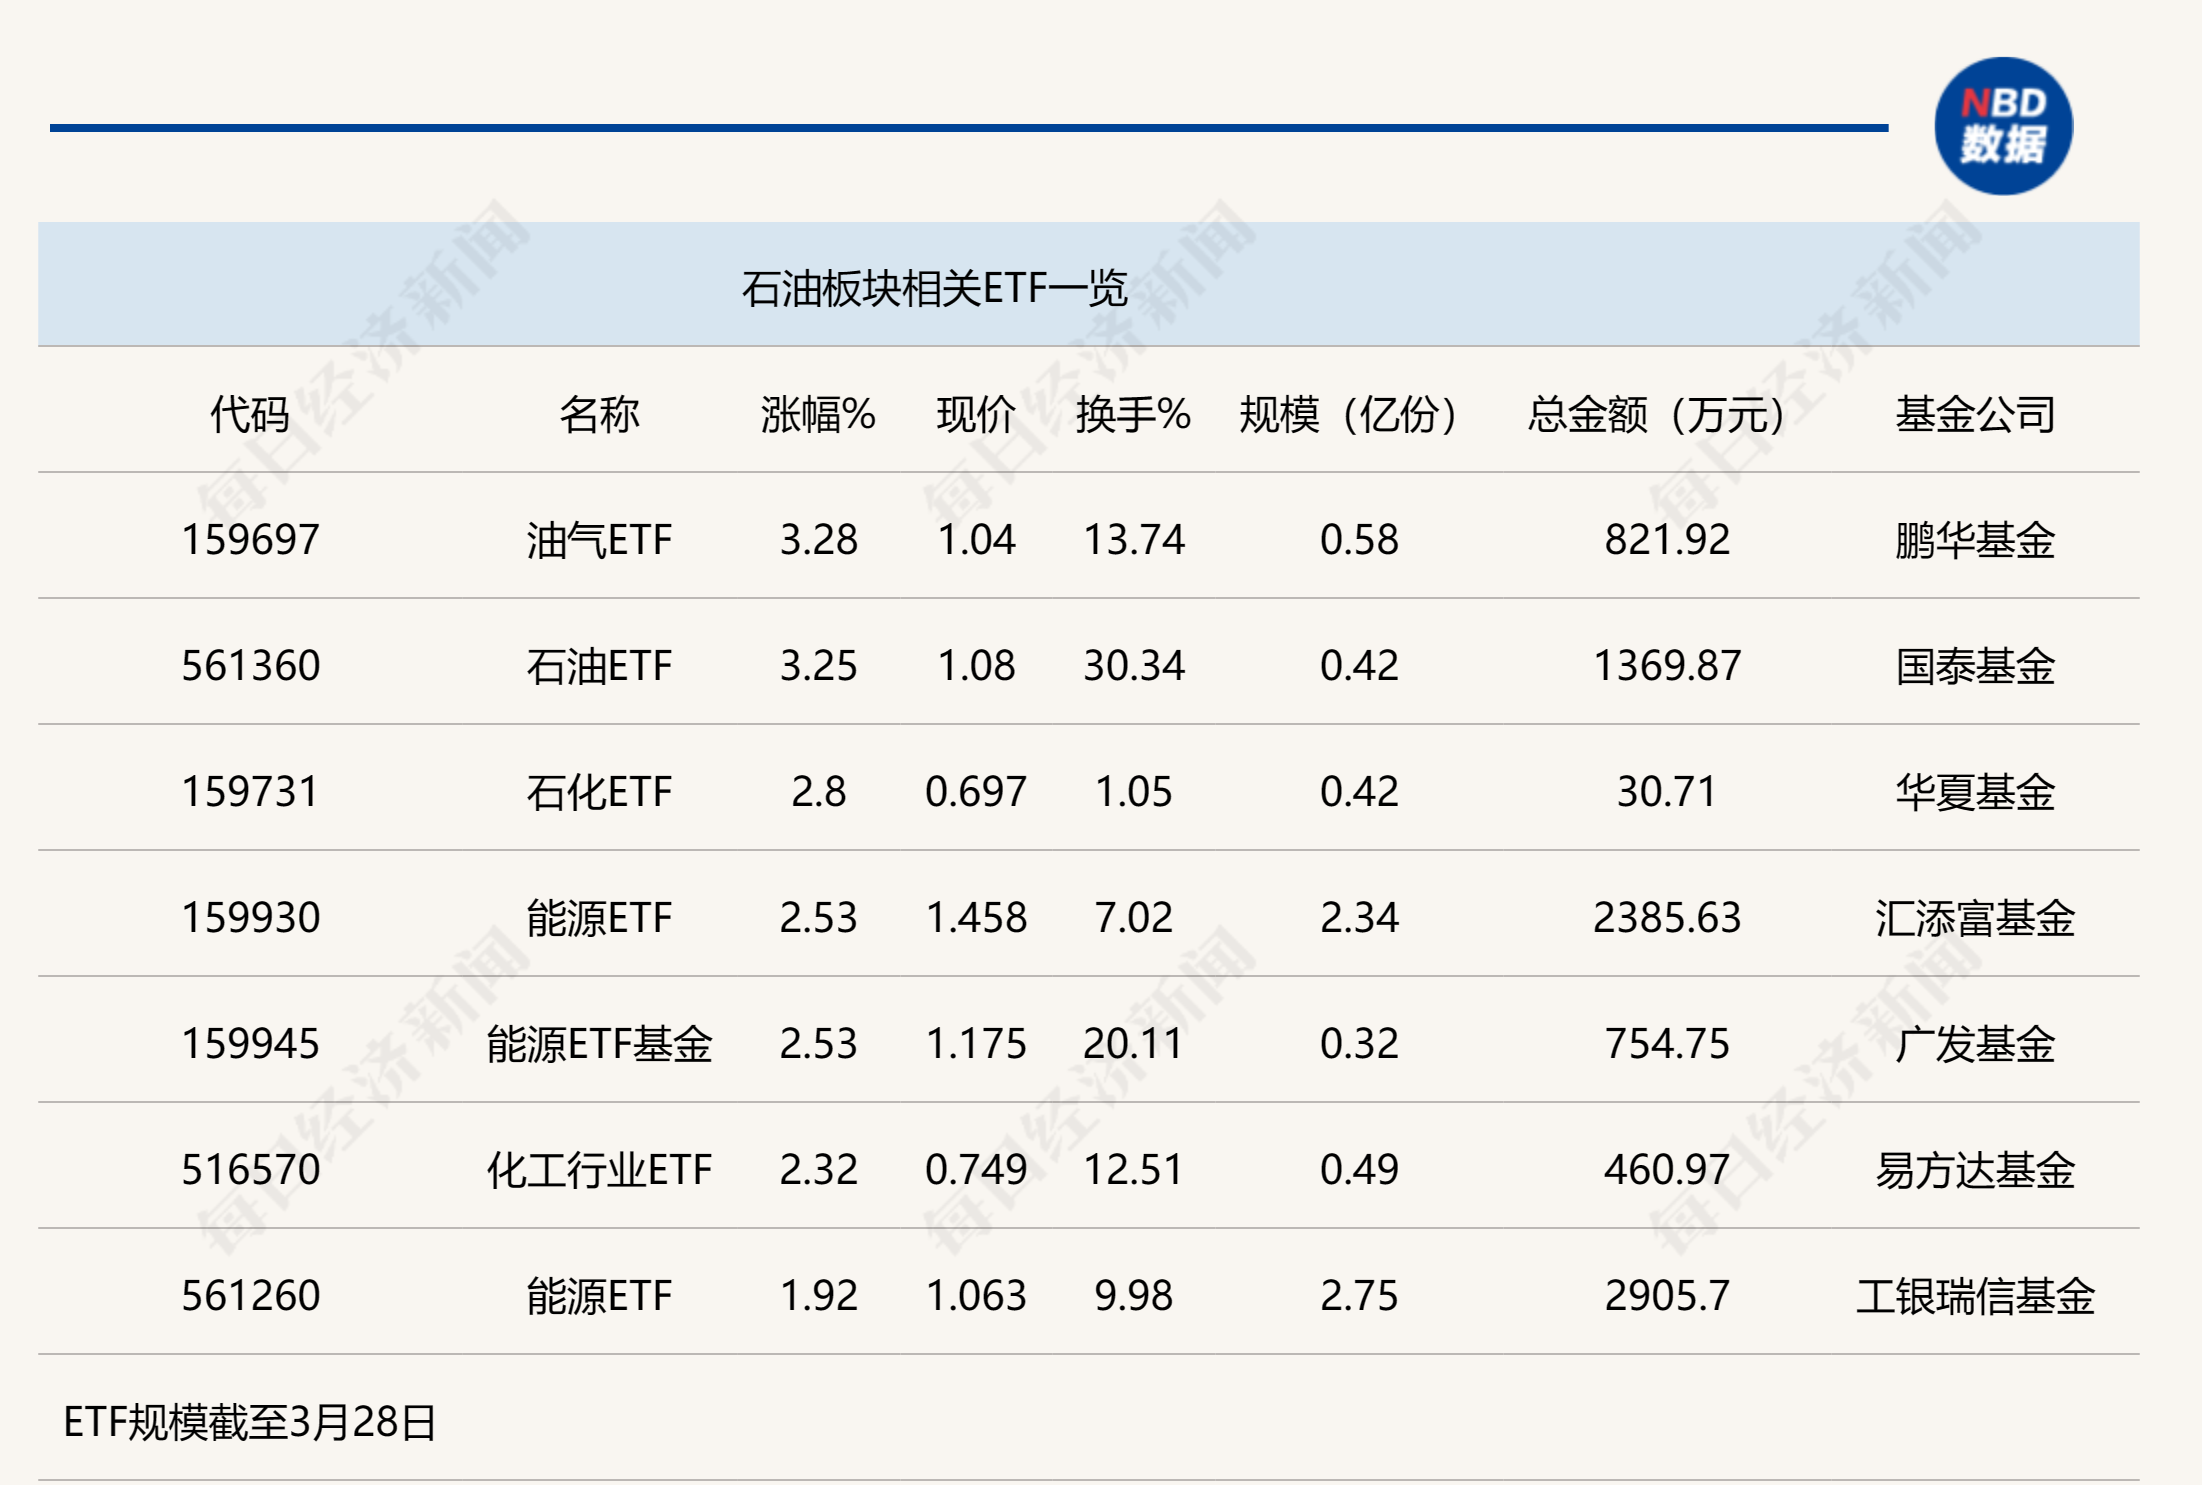The image size is (2202, 1485).
Task: Click the 石化ETF row name
Action: tap(599, 792)
